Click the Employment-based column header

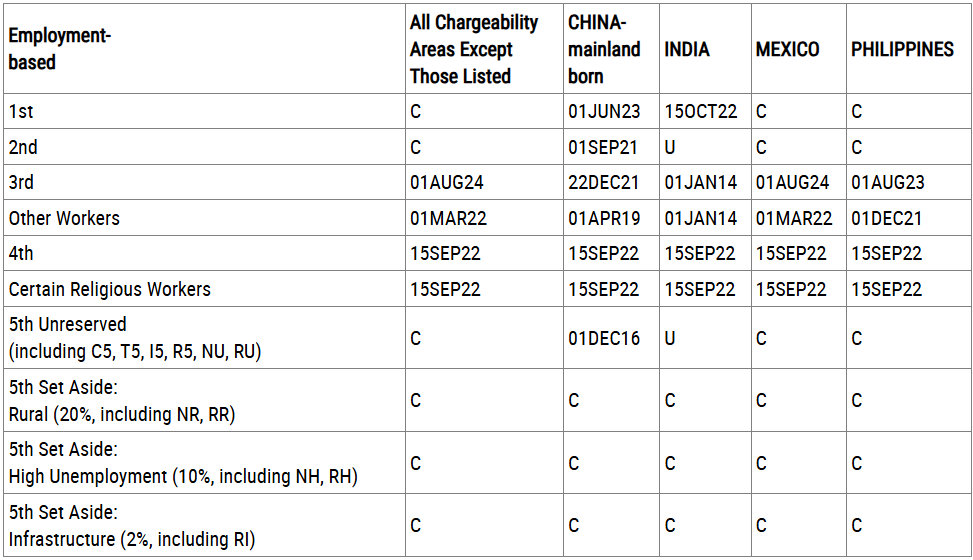click(60, 49)
